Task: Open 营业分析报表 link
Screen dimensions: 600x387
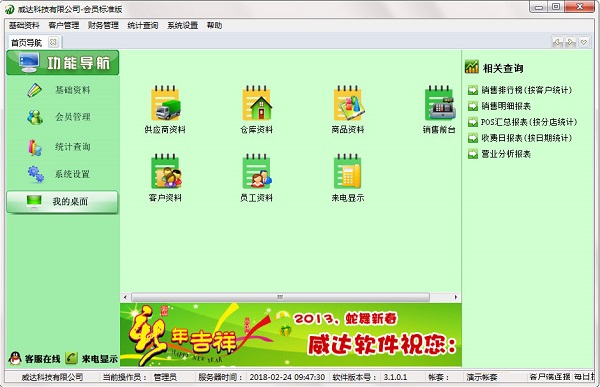Action: coord(506,154)
